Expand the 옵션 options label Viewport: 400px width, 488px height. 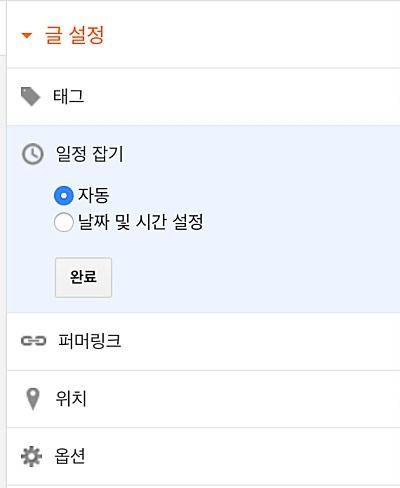[70, 456]
